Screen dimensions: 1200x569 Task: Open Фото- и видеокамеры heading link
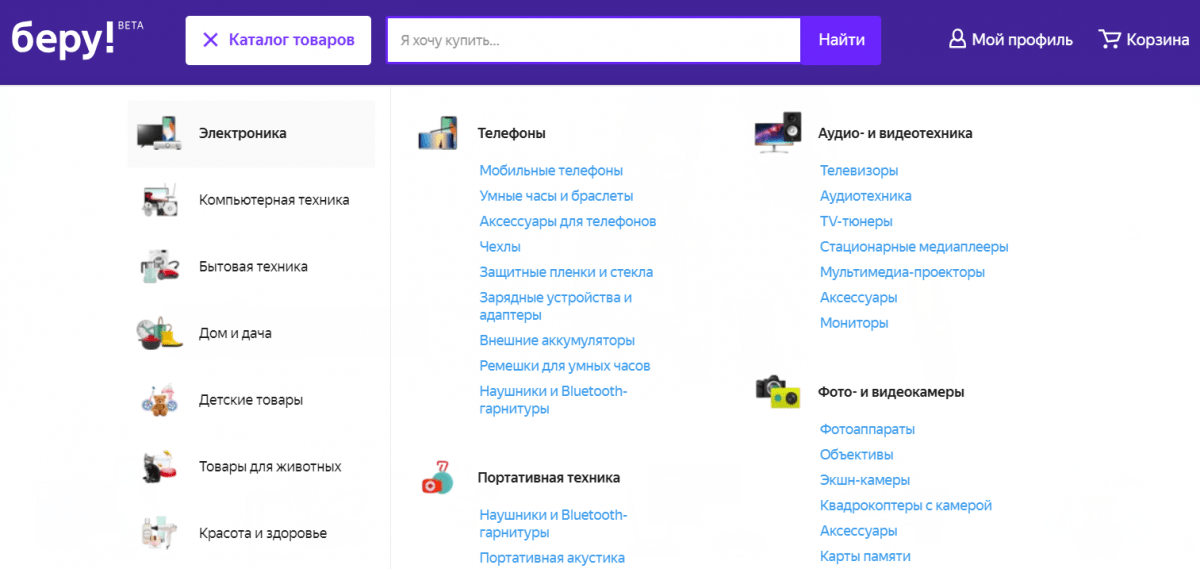point(891,392)
